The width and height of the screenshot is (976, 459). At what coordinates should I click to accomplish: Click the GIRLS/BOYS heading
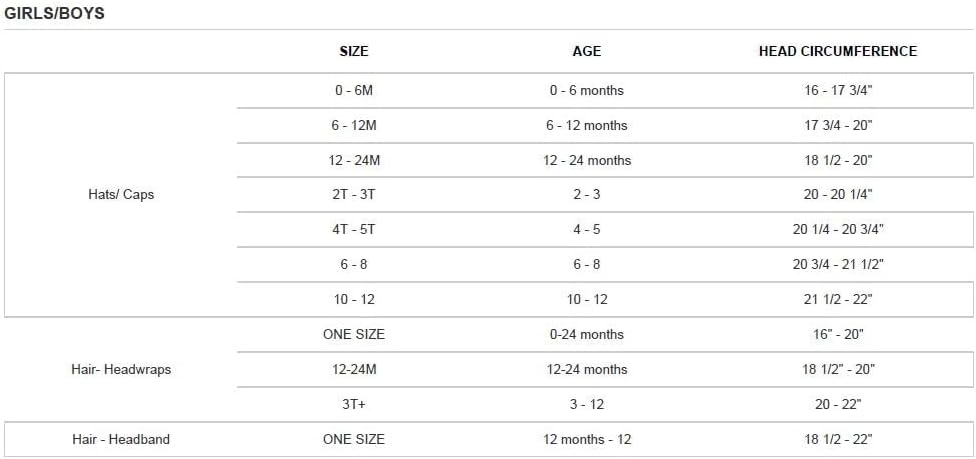(54, 14)
